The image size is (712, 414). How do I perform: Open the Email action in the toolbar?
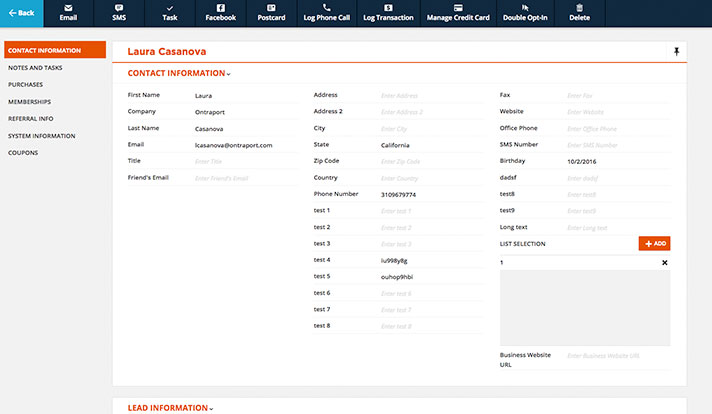tap(68, 13)
